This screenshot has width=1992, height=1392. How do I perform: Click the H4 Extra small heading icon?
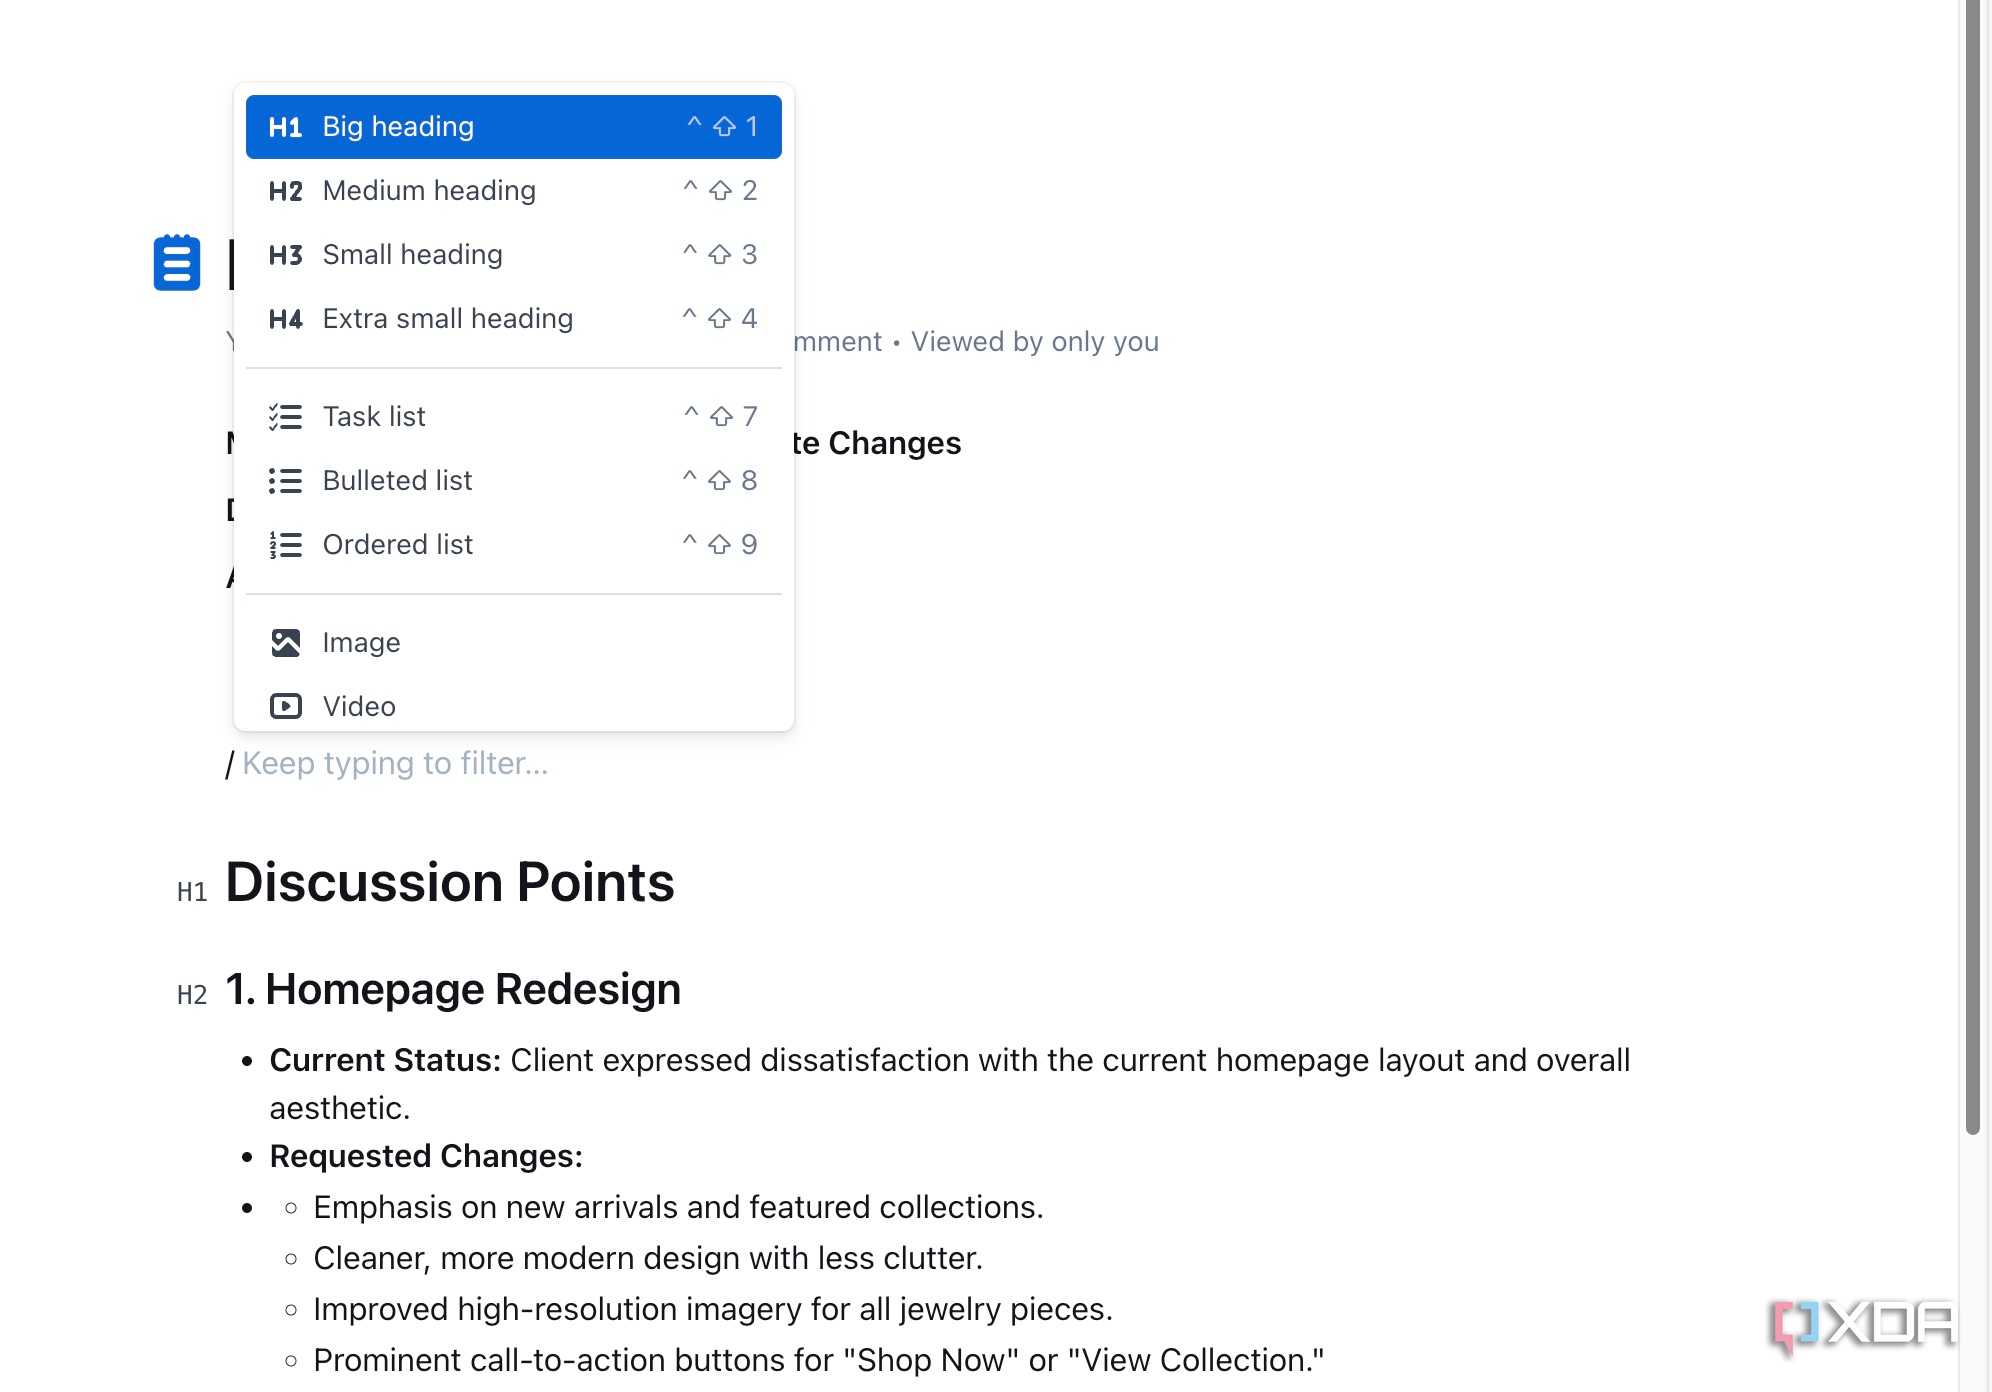[x=285, y=319]
